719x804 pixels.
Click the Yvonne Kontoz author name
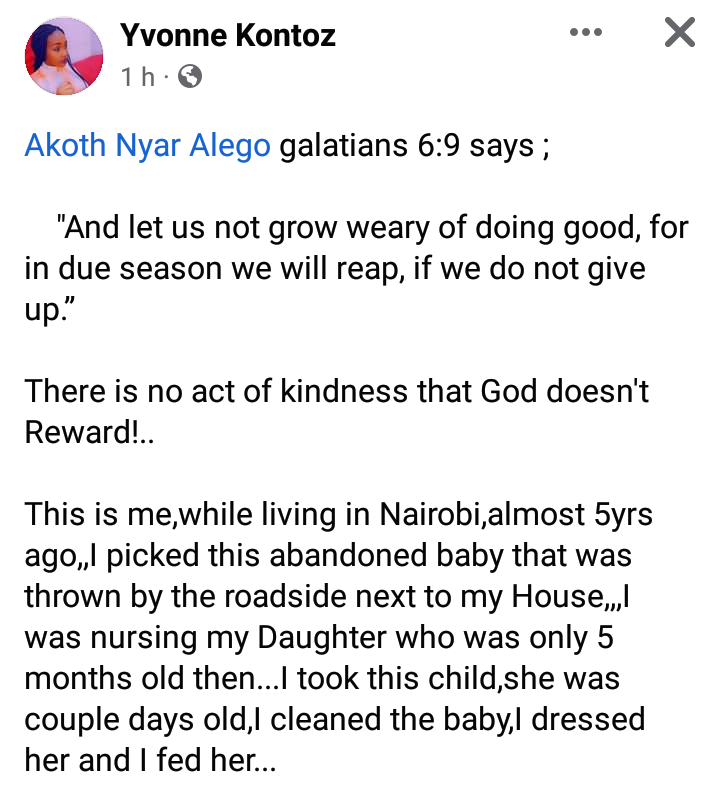click(x=228, y=35)
